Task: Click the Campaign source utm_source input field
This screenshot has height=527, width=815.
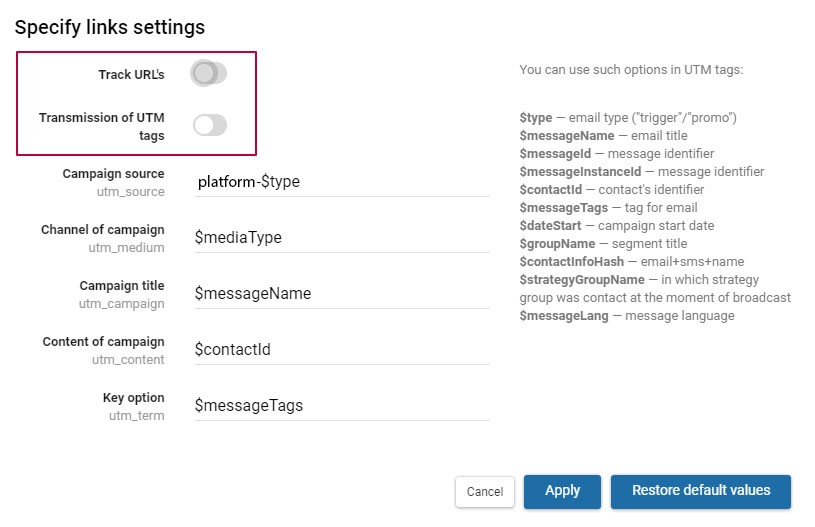Action: point(341,182)
